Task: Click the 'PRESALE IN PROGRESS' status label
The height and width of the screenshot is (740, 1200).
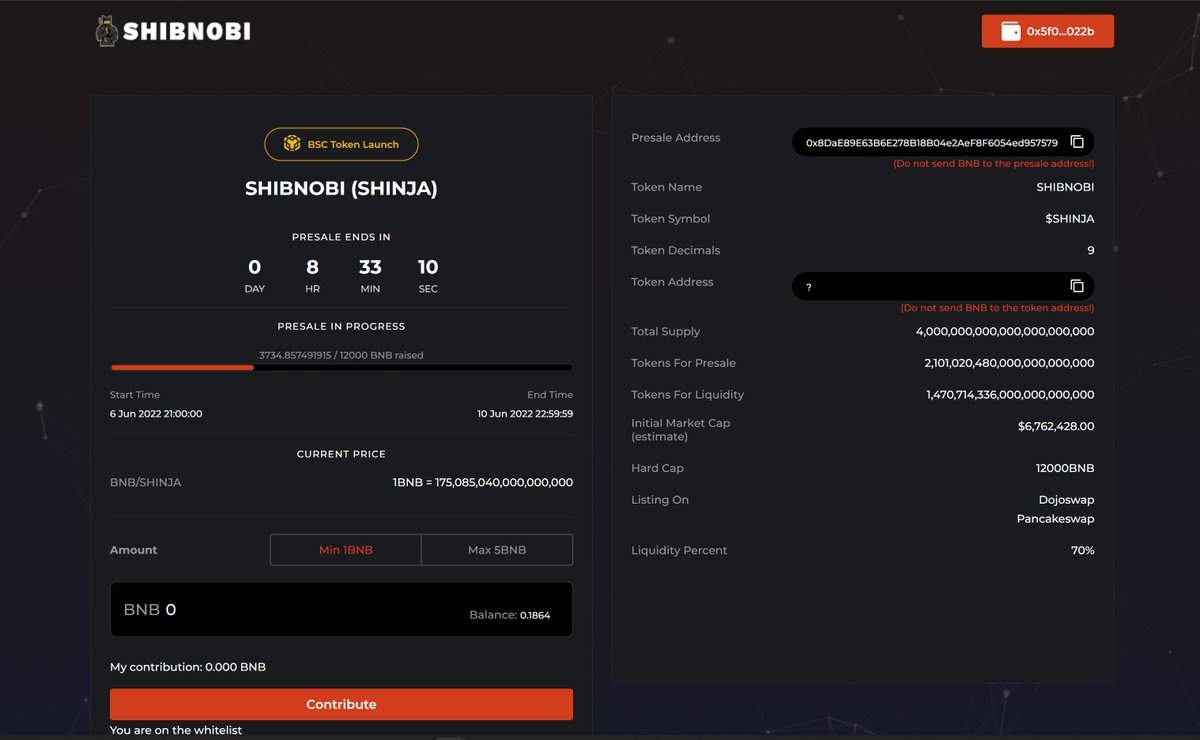Action: tap(341, 326)
